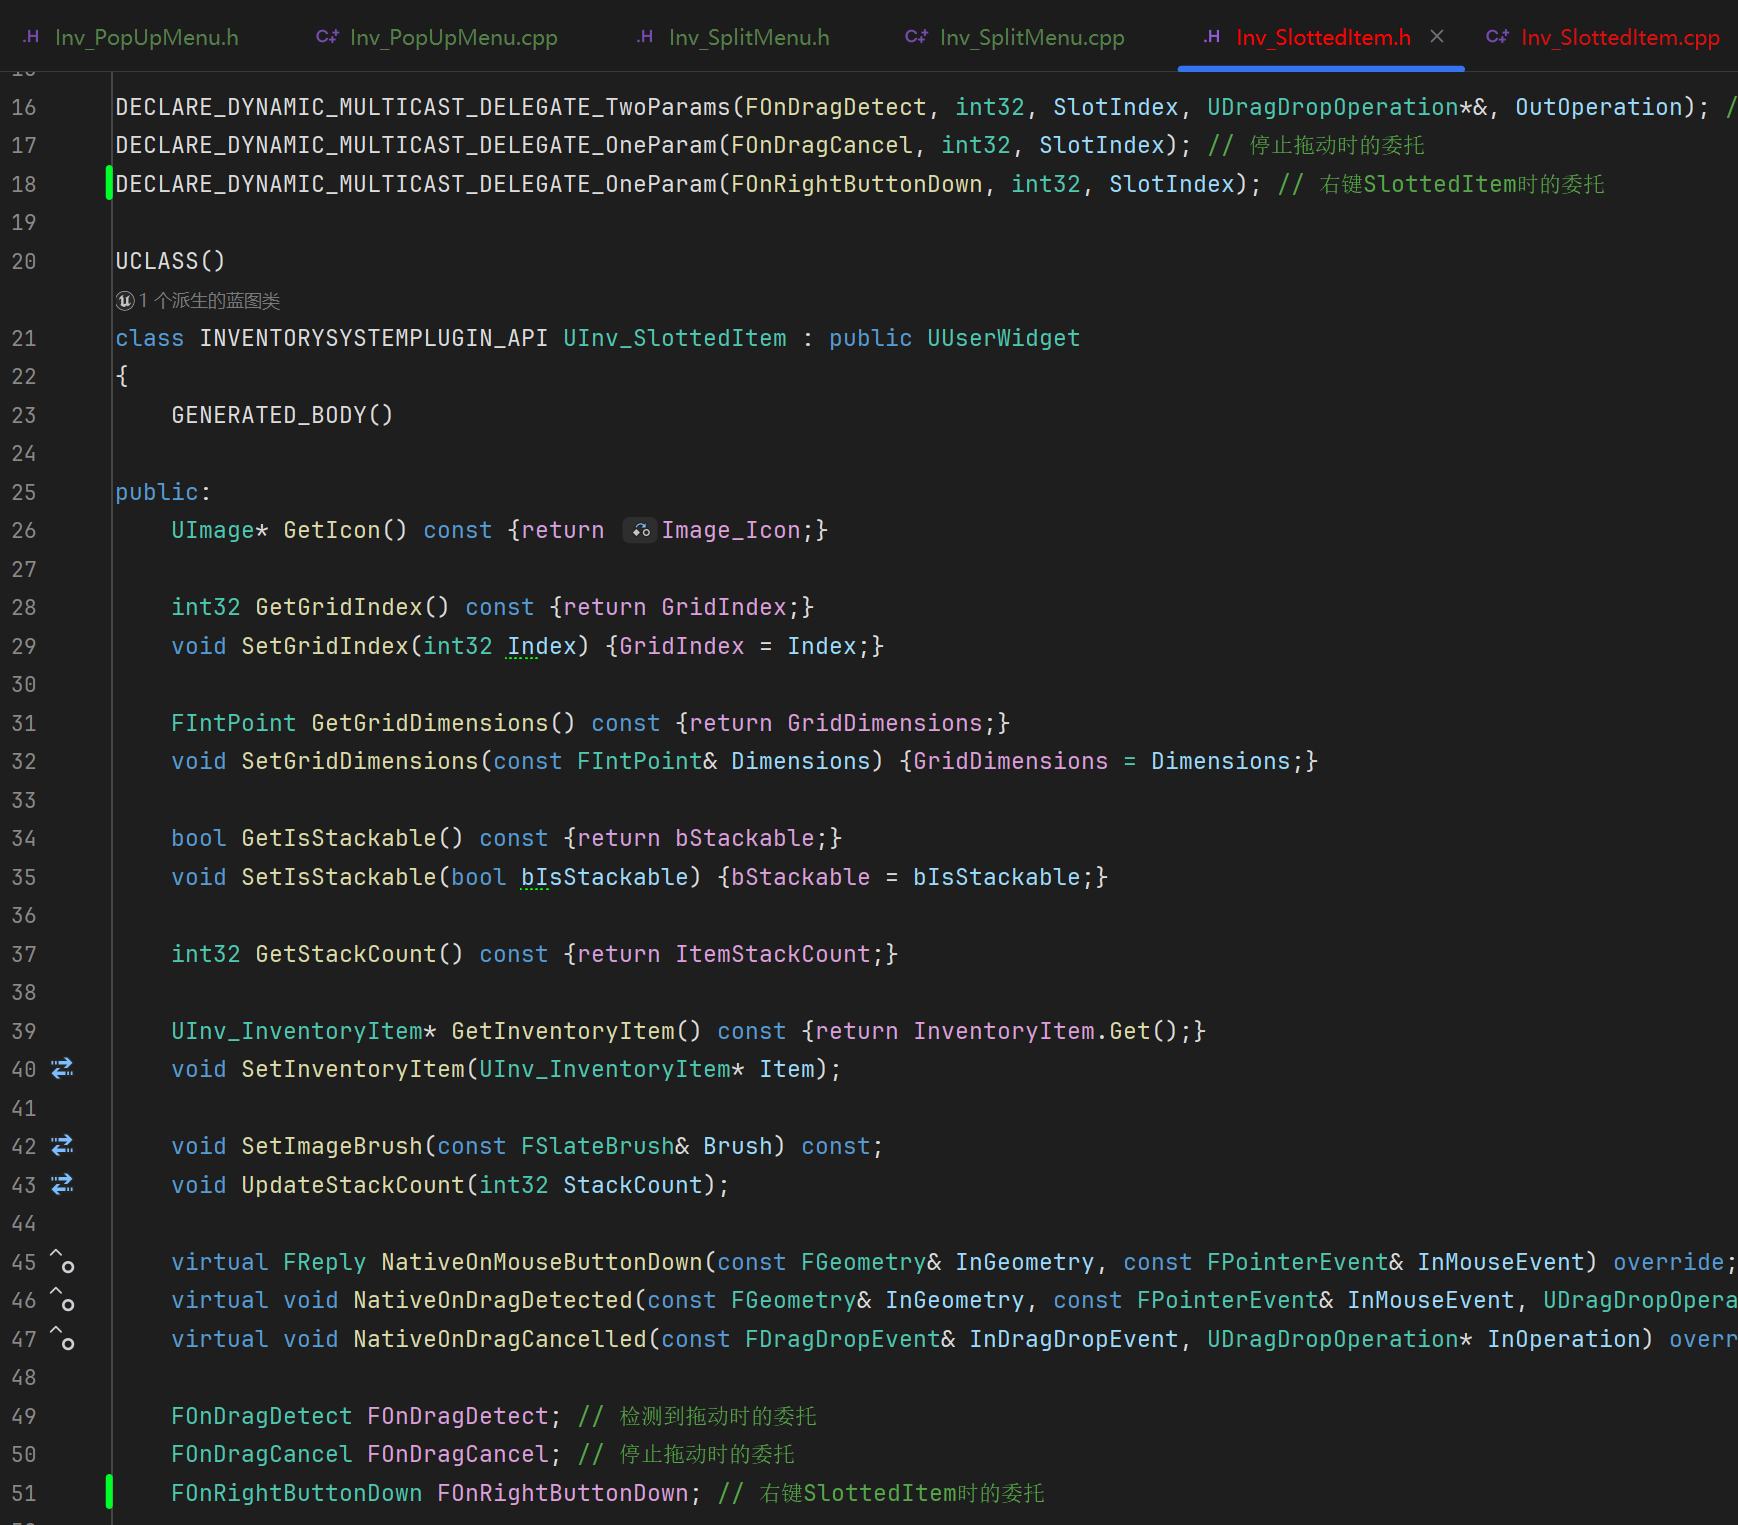Click the GetStackCount function name
This screenshot has height=1525, width=1738.
[346, 954]
